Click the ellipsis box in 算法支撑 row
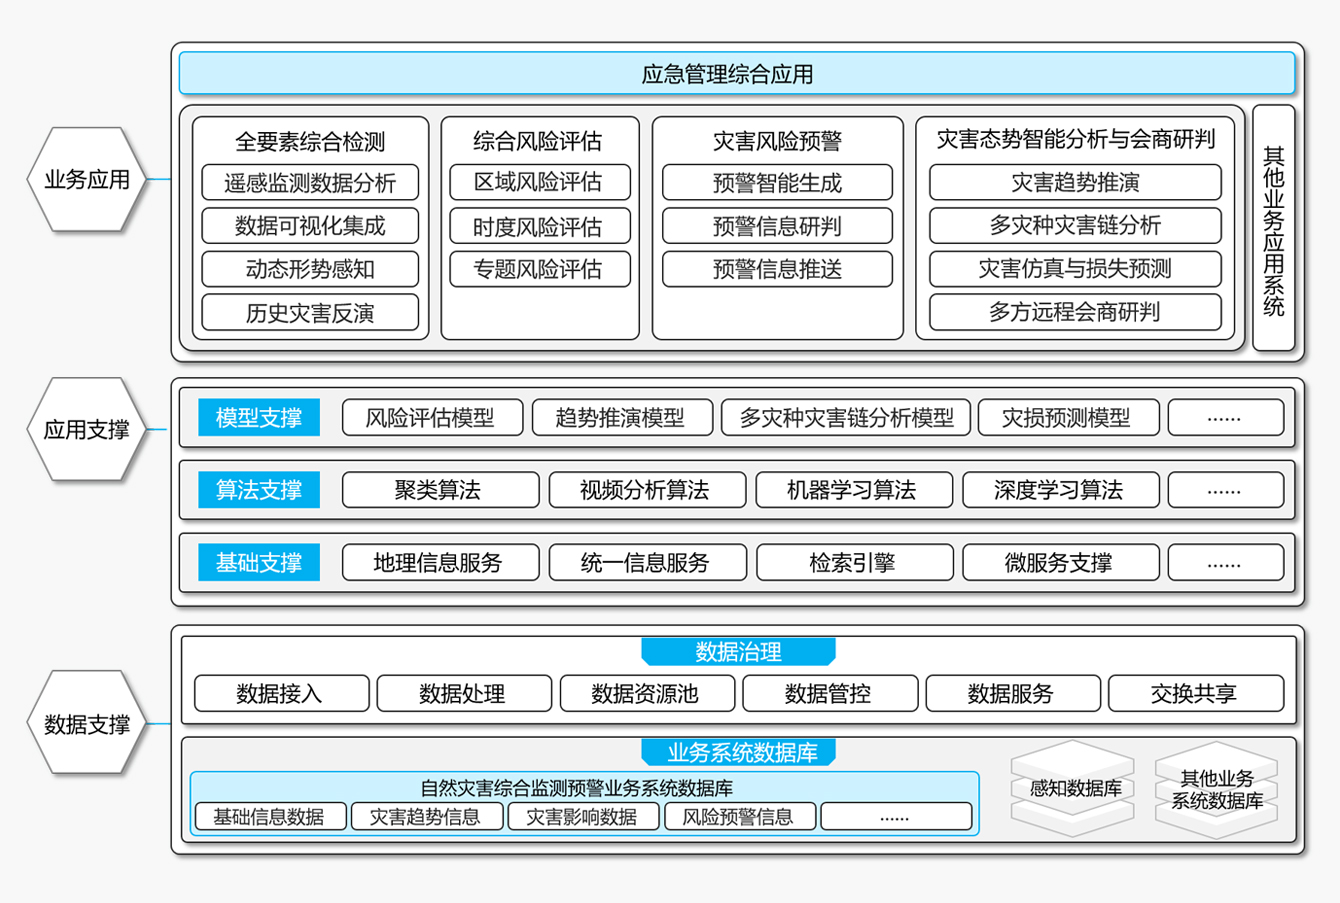The height and width of the screenshot is (903, 1340). point(1226,490)
